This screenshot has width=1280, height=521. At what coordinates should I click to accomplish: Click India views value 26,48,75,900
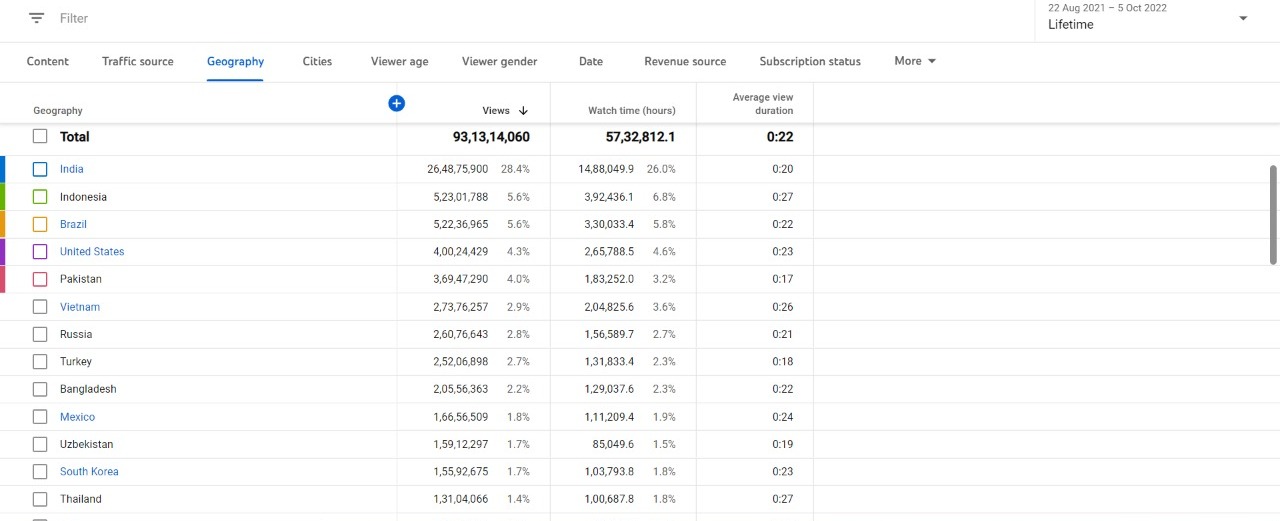(458, 169)
